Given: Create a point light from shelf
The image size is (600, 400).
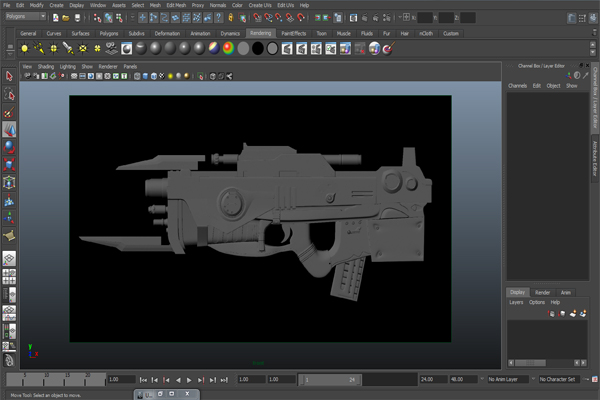Looking at the screenshot, I should 54,49.
